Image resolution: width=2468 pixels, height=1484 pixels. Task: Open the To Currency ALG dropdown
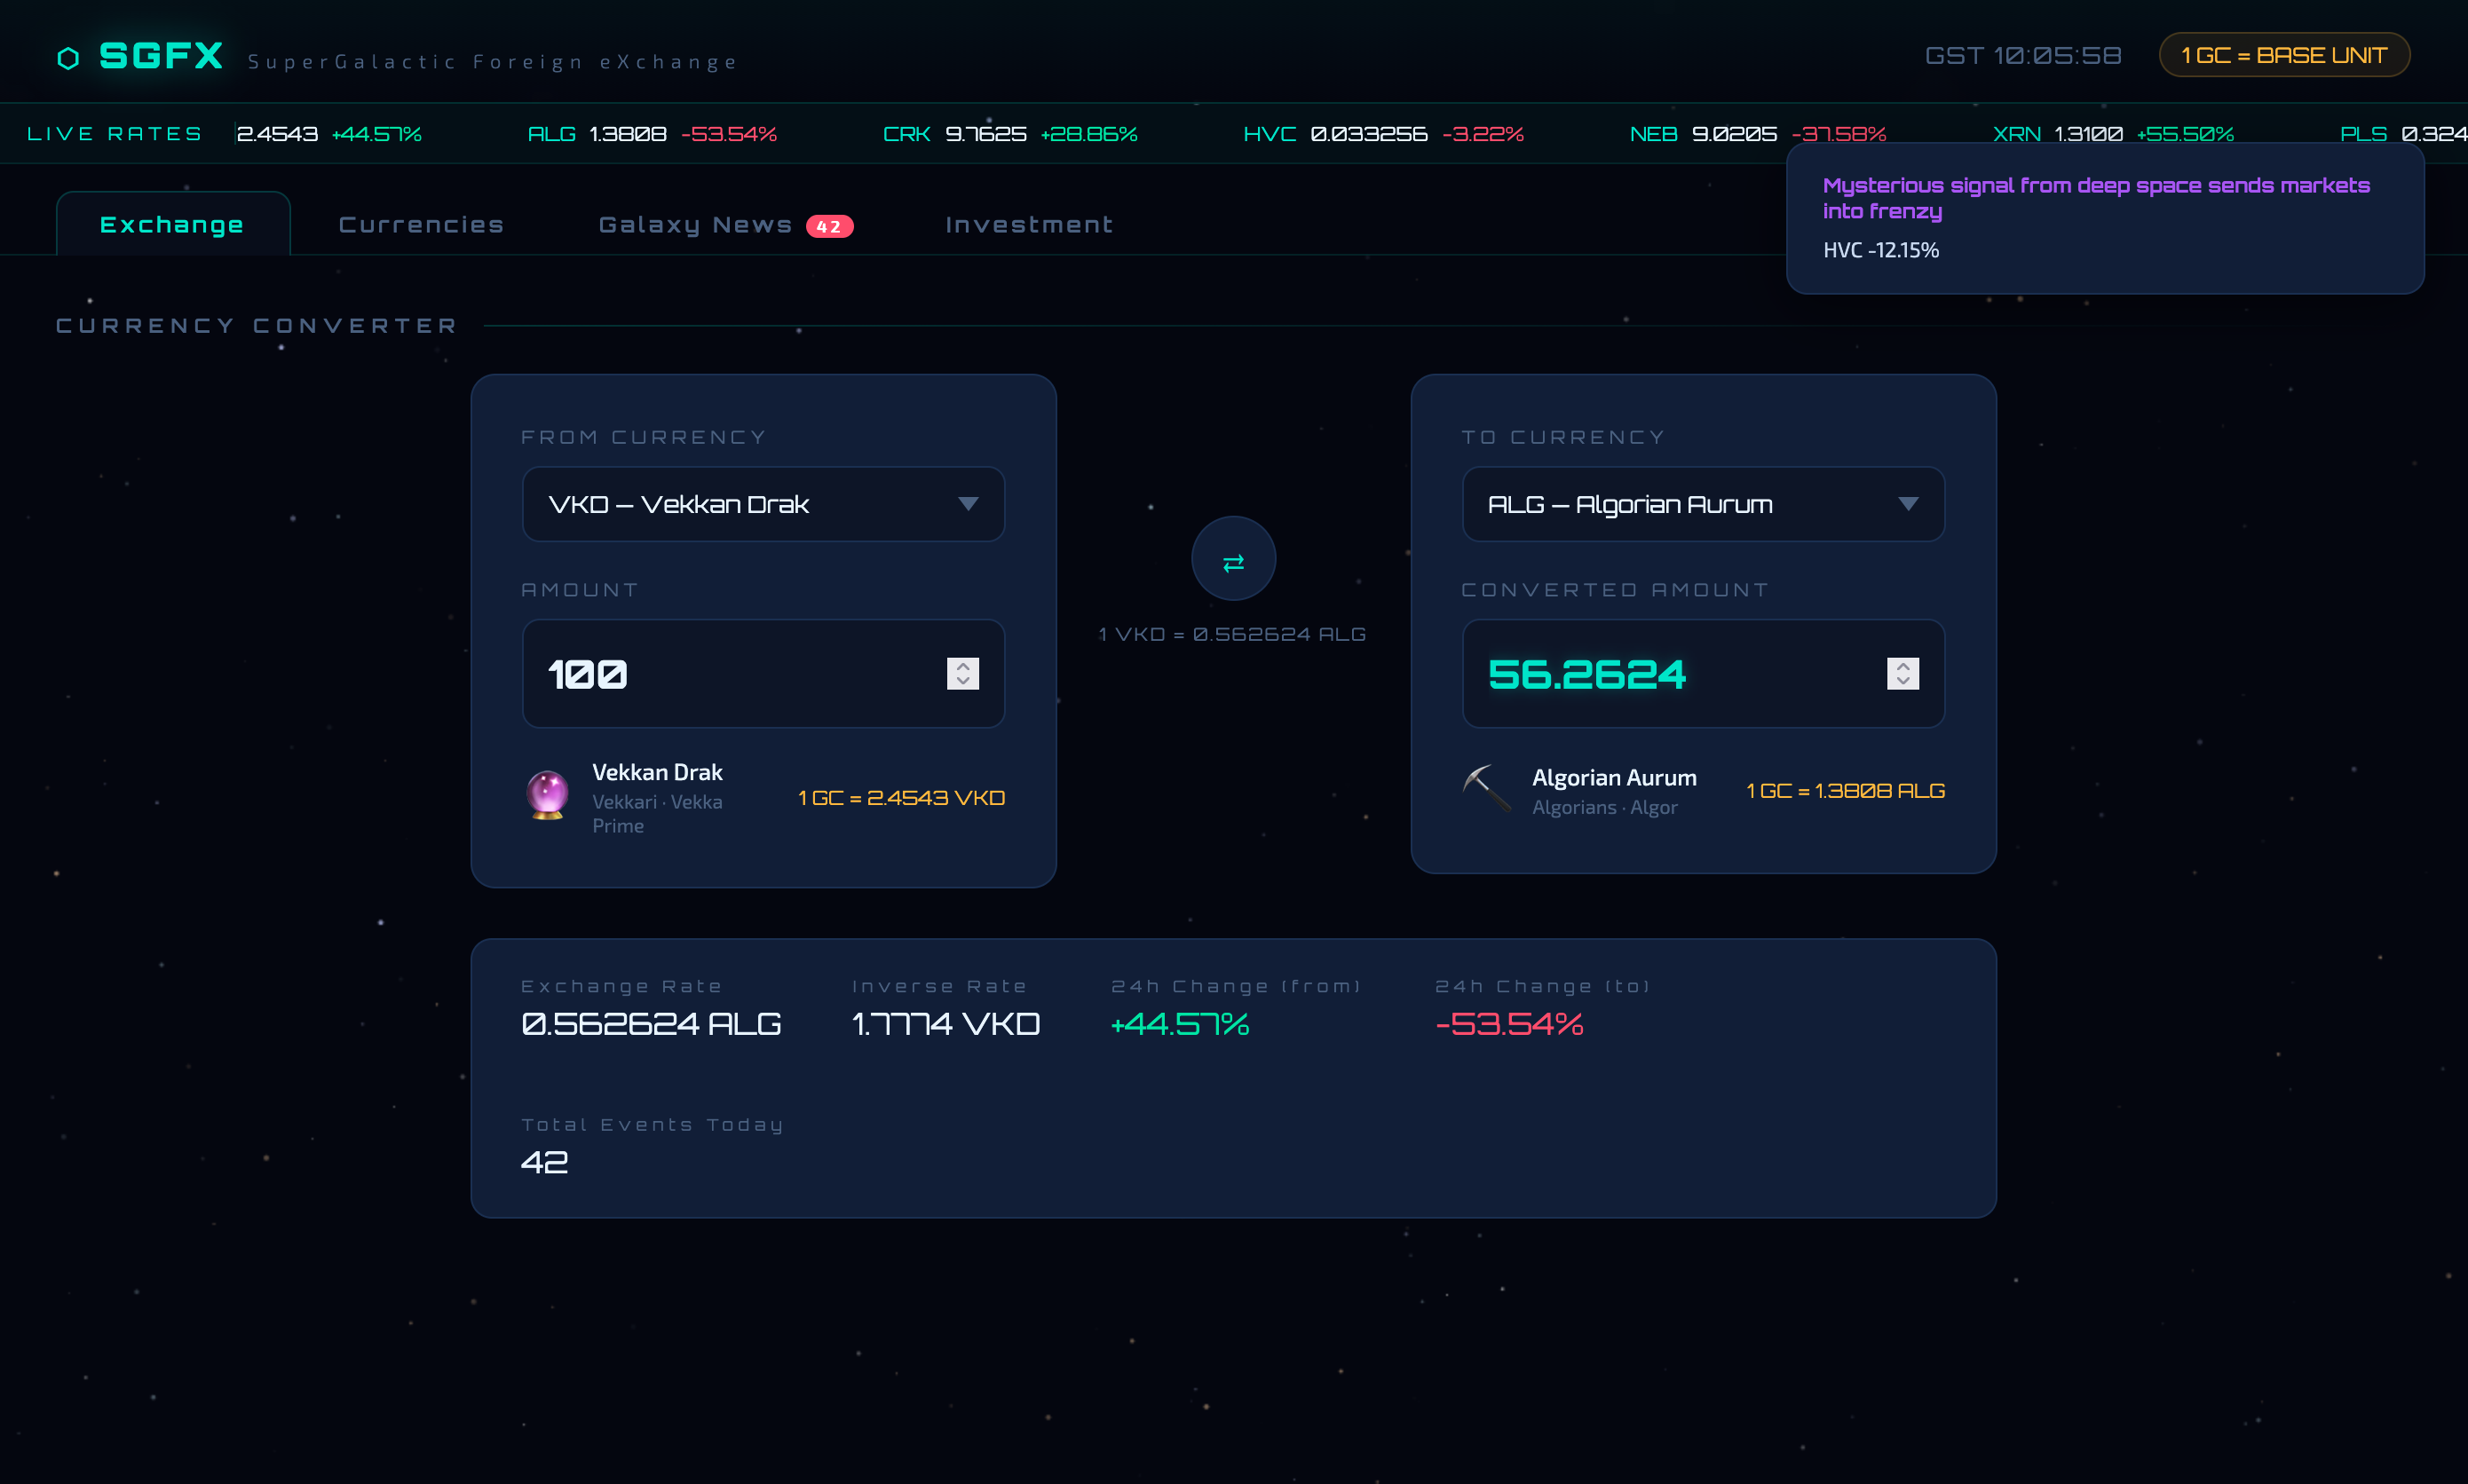pyautogui.click(x=1703, y=504)
